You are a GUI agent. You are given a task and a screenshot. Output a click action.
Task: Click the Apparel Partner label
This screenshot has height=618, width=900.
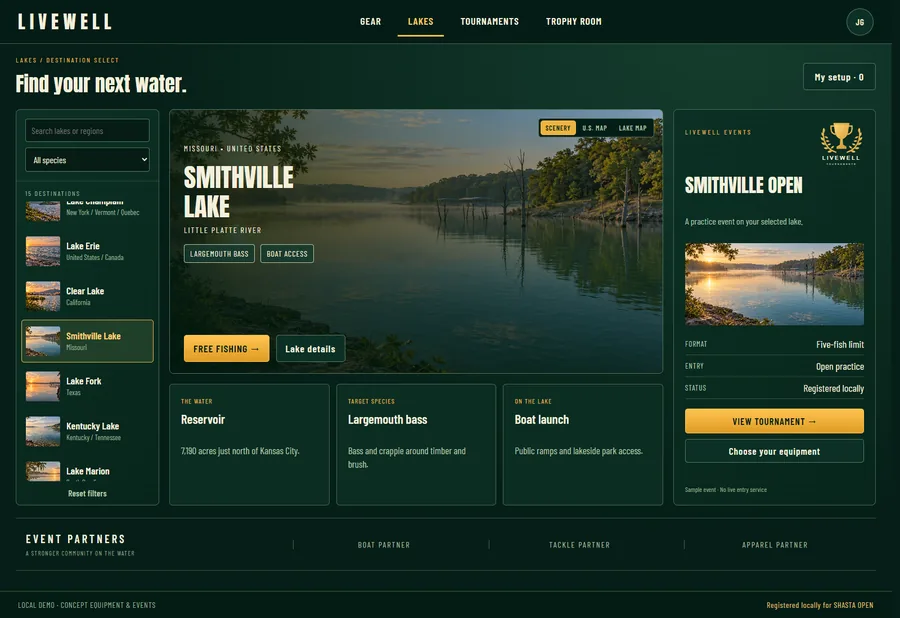point(774,545)
